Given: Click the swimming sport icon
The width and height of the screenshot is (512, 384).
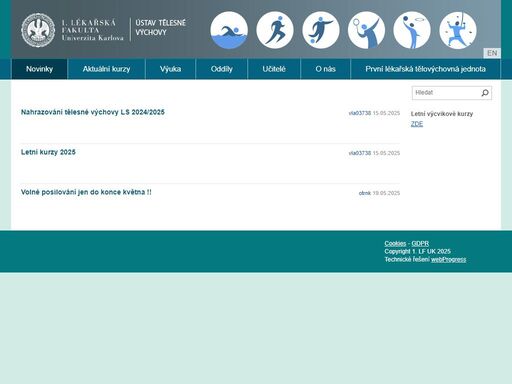Looking at the screenshot, I should (x=229, y=30).
